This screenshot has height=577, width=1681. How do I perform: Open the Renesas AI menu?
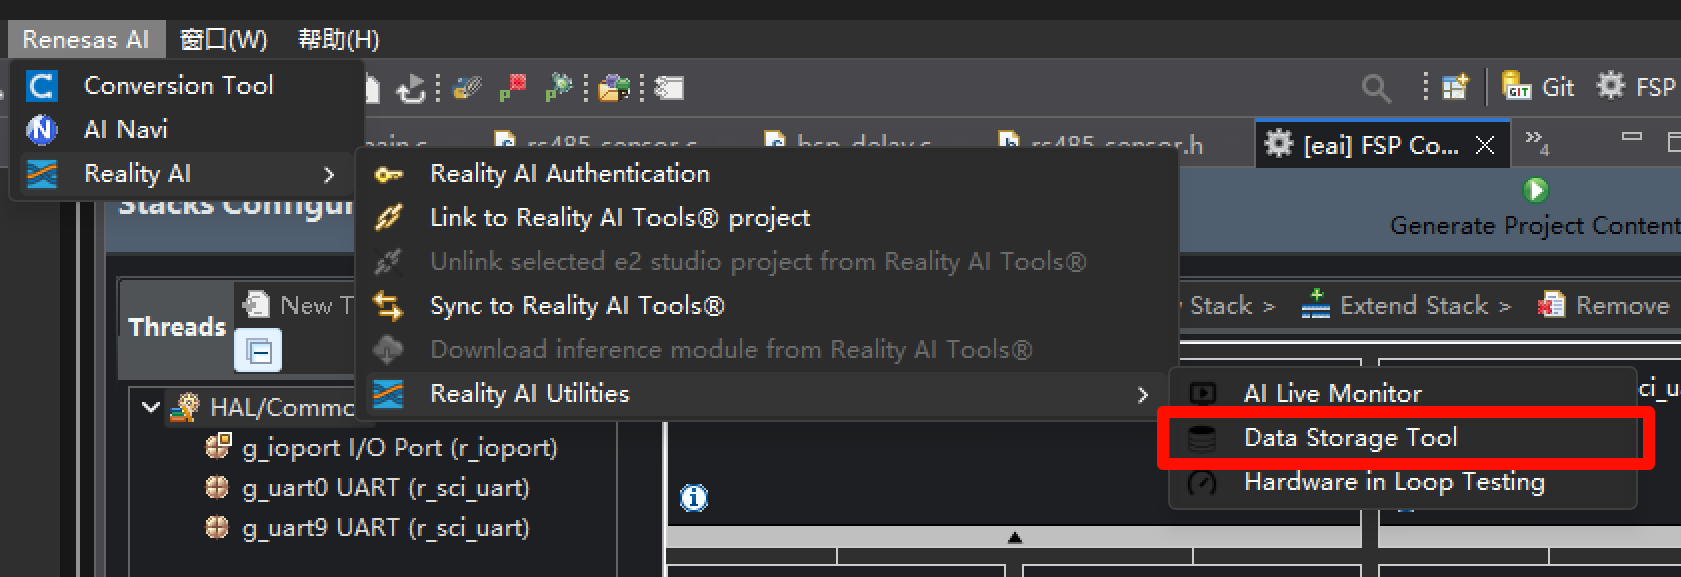[x=86, y=39]
